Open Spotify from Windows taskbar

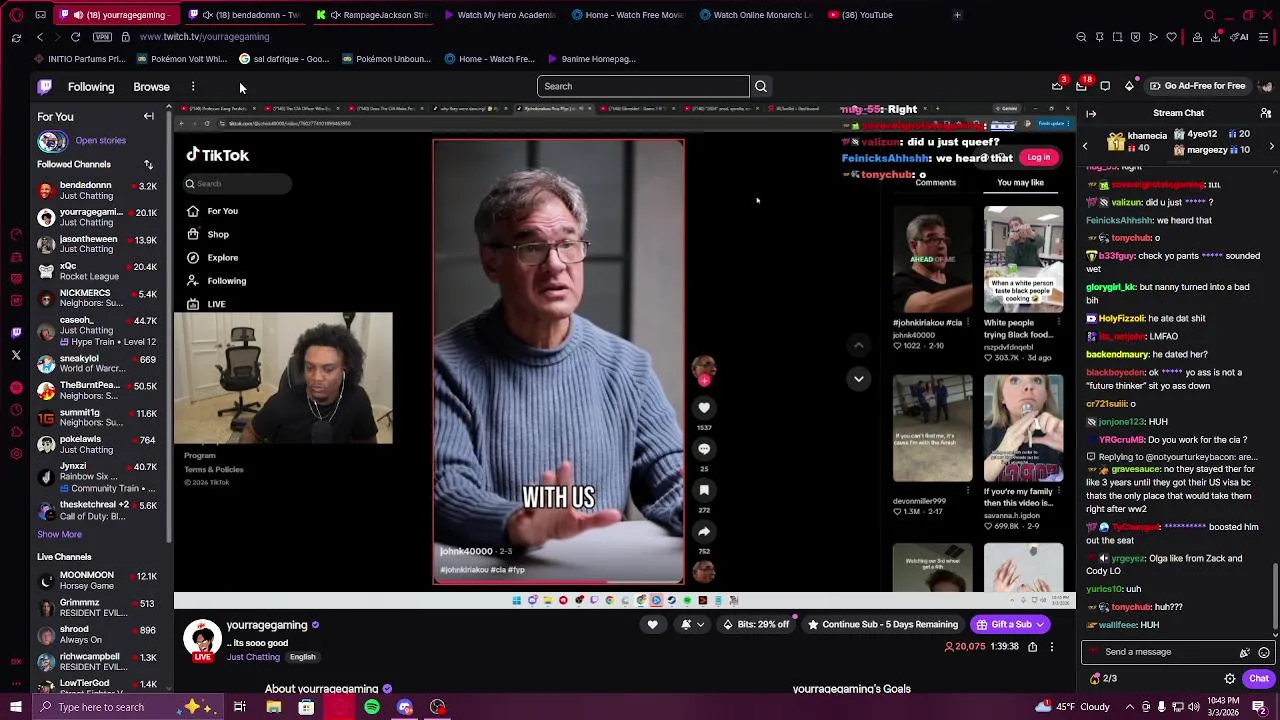pos(372,707)
